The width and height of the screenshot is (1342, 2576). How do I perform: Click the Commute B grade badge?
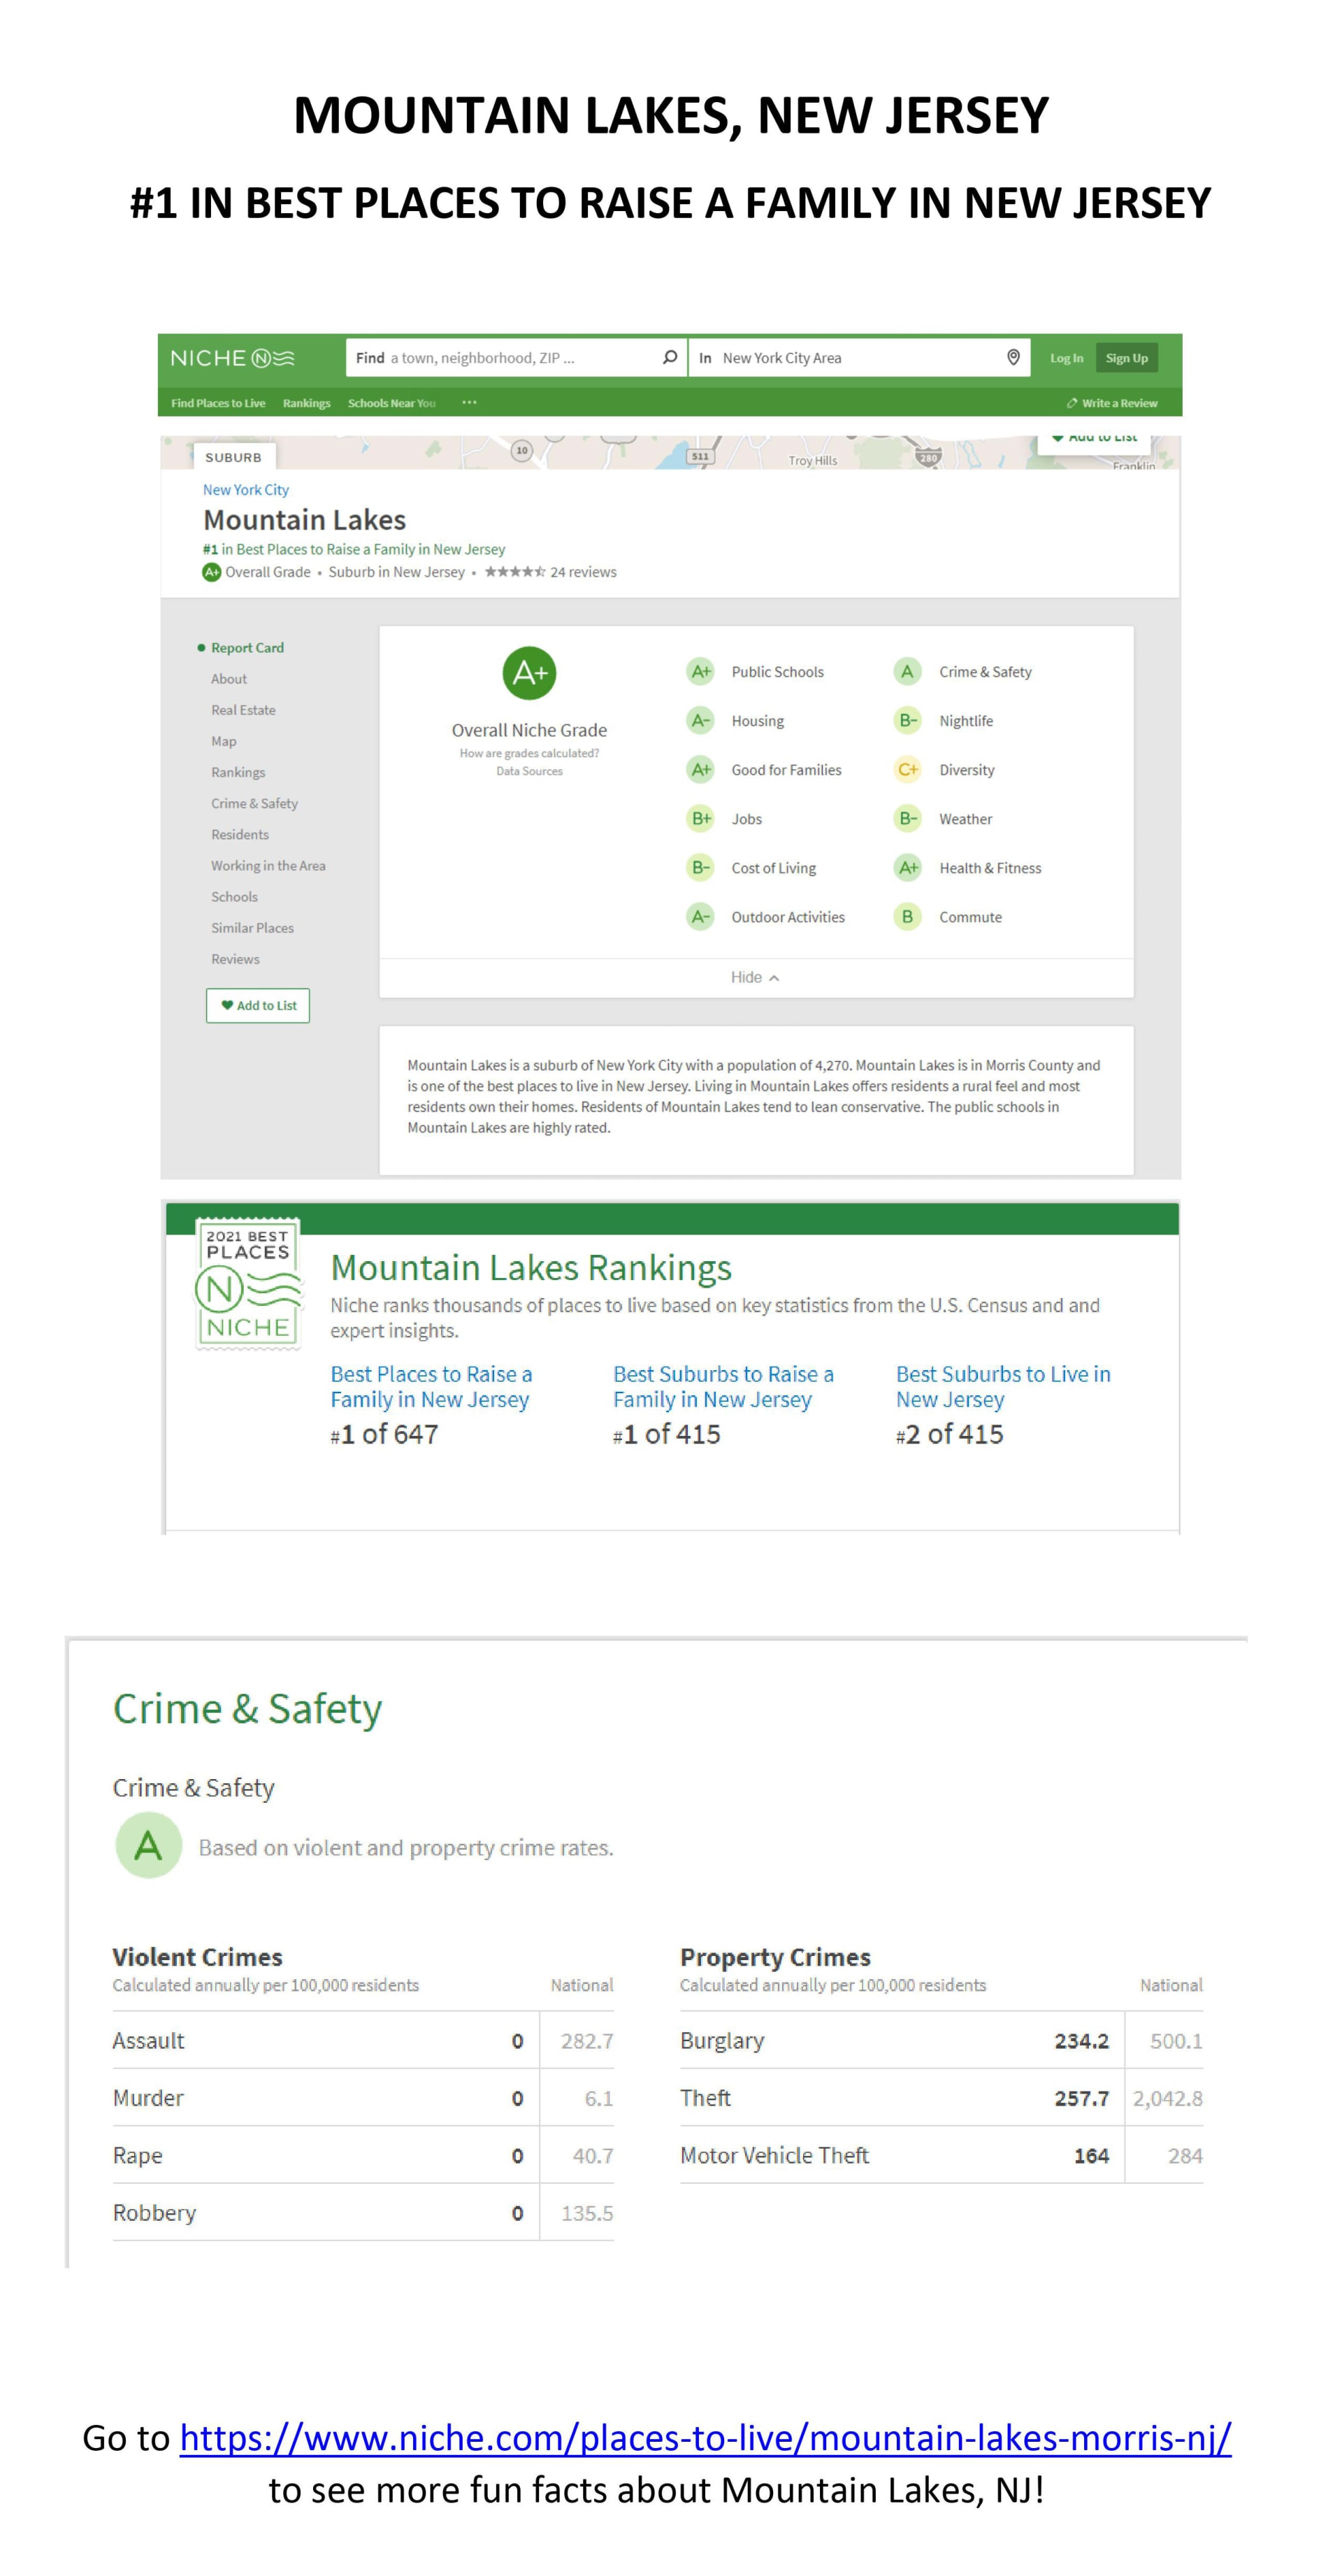[x=907, y=916]
